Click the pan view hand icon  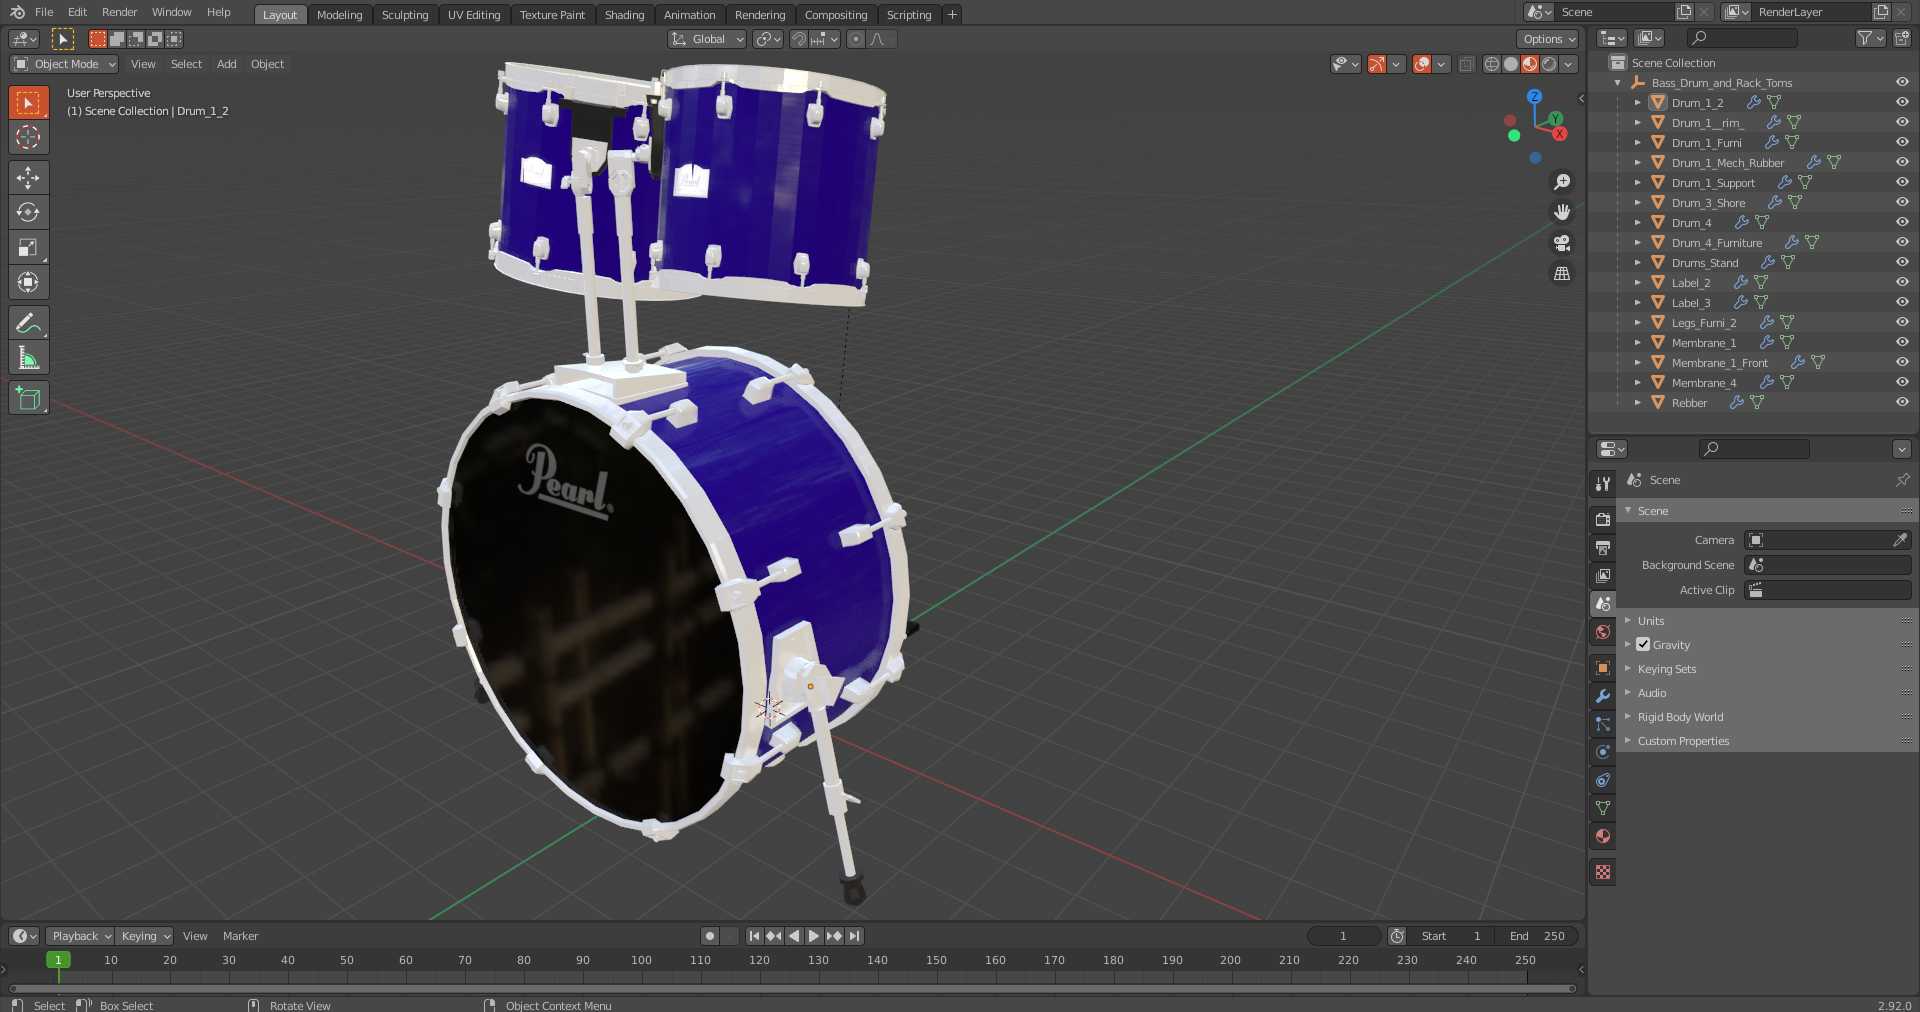(x=1561, y=212)
